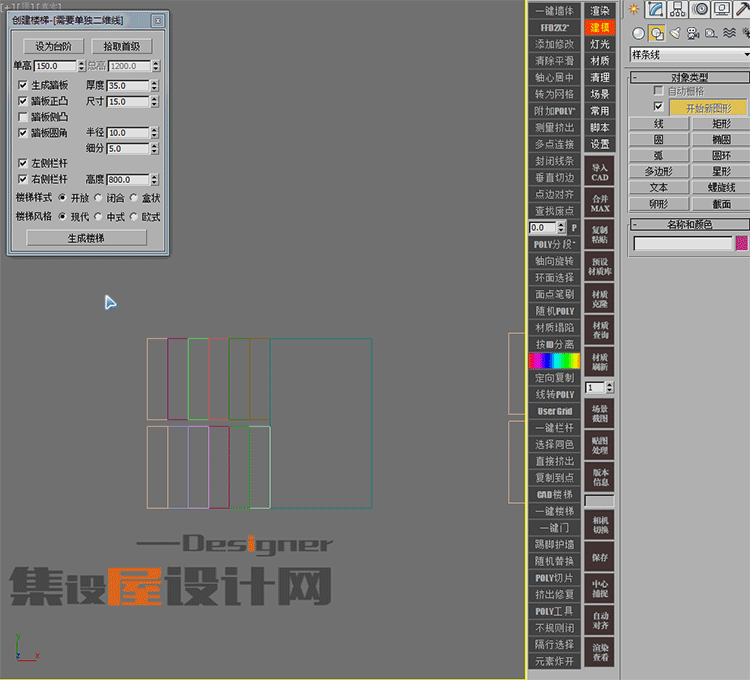750x680 pixels.
Task: Toggle the 开始新图形 checkbox
Action: 658,106
